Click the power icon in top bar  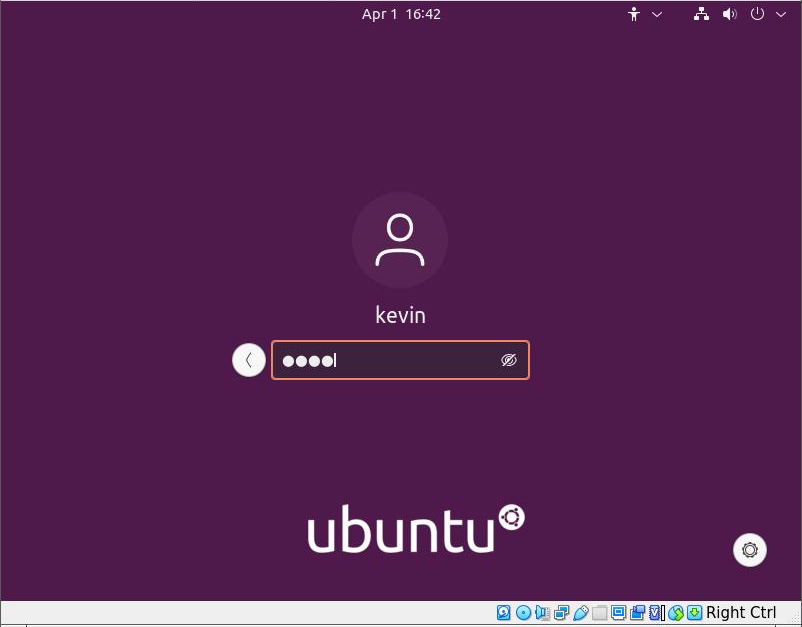(x=757, y=14)
